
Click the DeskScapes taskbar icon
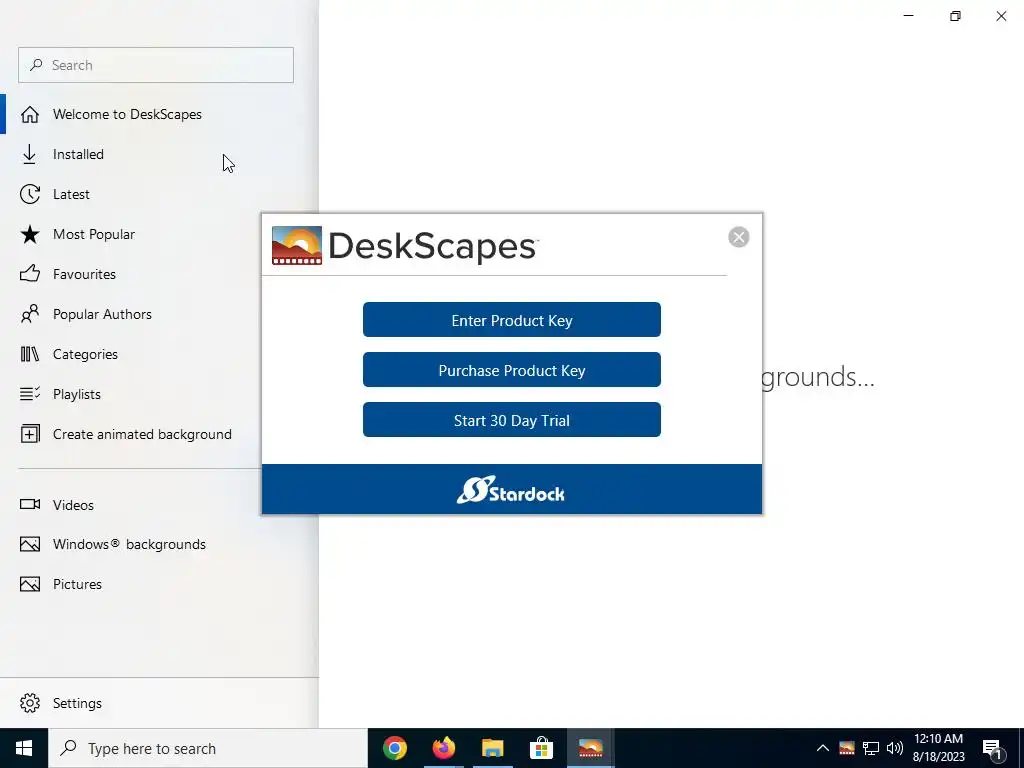click(590, 748)
